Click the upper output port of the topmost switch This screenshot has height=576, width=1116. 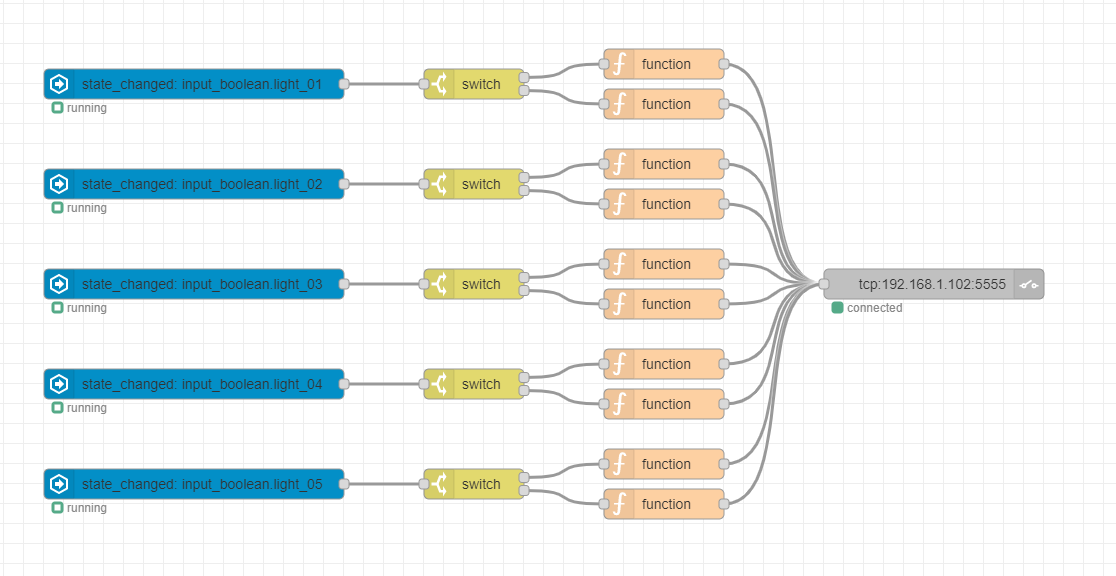(x=524, y=77)
